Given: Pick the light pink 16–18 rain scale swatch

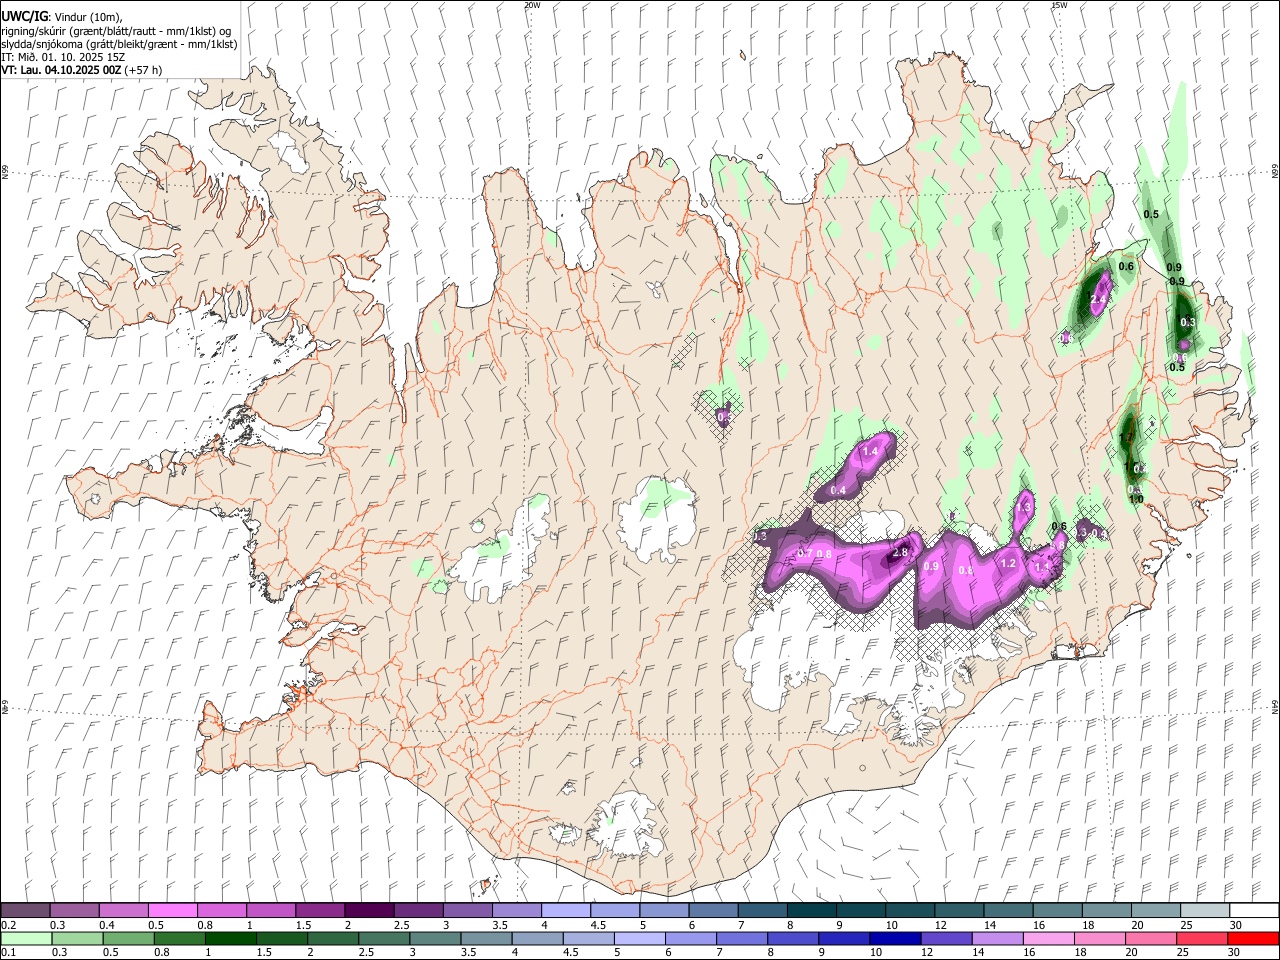Looking at the screenshot, I should click(x=1048, y=938).
